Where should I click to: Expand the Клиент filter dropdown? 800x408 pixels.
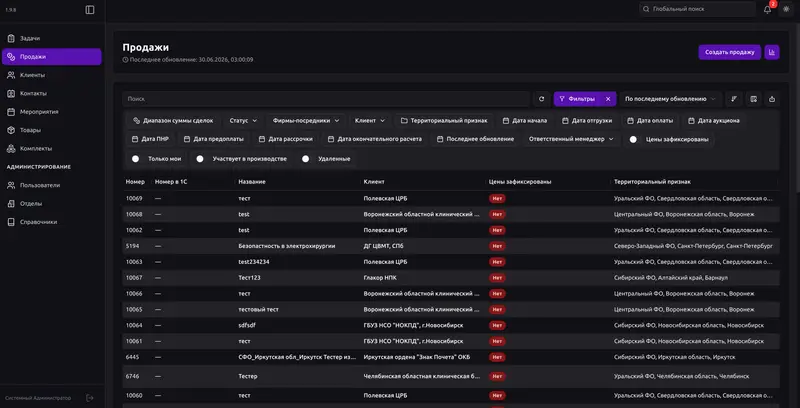(370, 121)
